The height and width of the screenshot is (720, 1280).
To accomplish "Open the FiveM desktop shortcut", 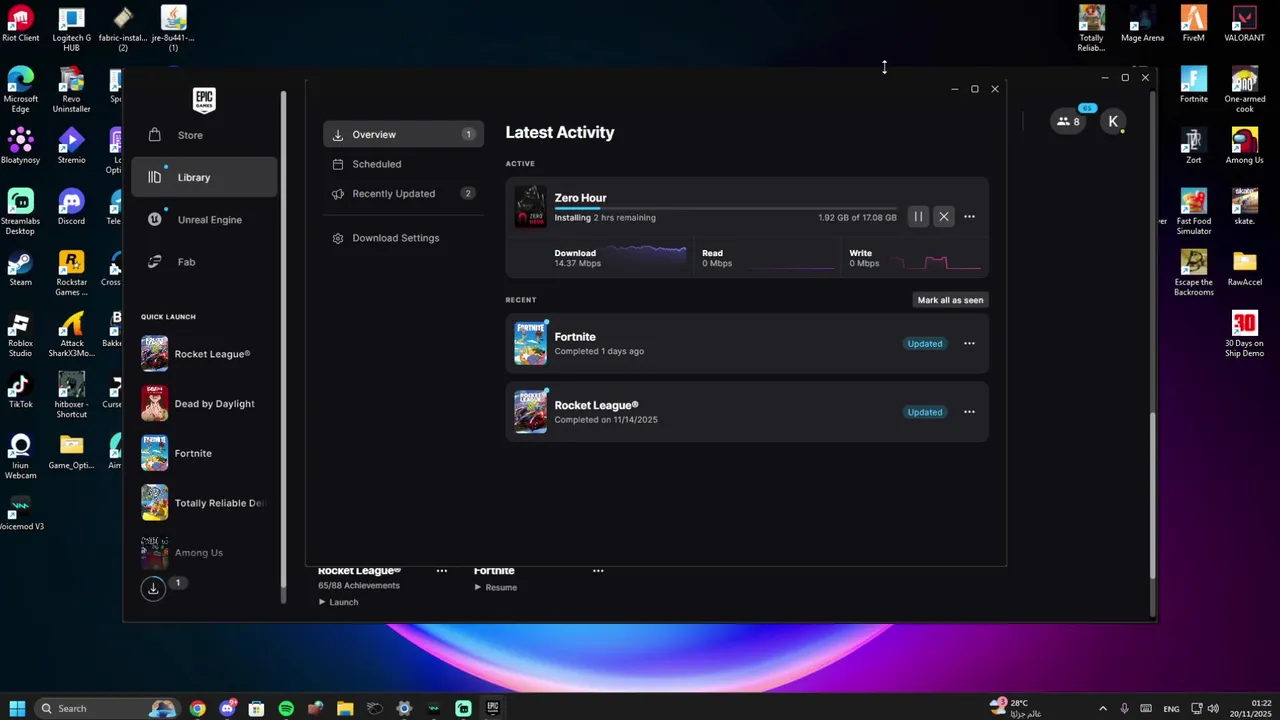I will 1194,24.
